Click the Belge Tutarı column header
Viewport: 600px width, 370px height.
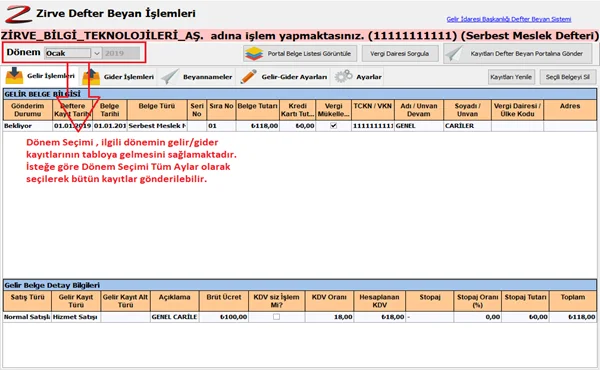258,110
